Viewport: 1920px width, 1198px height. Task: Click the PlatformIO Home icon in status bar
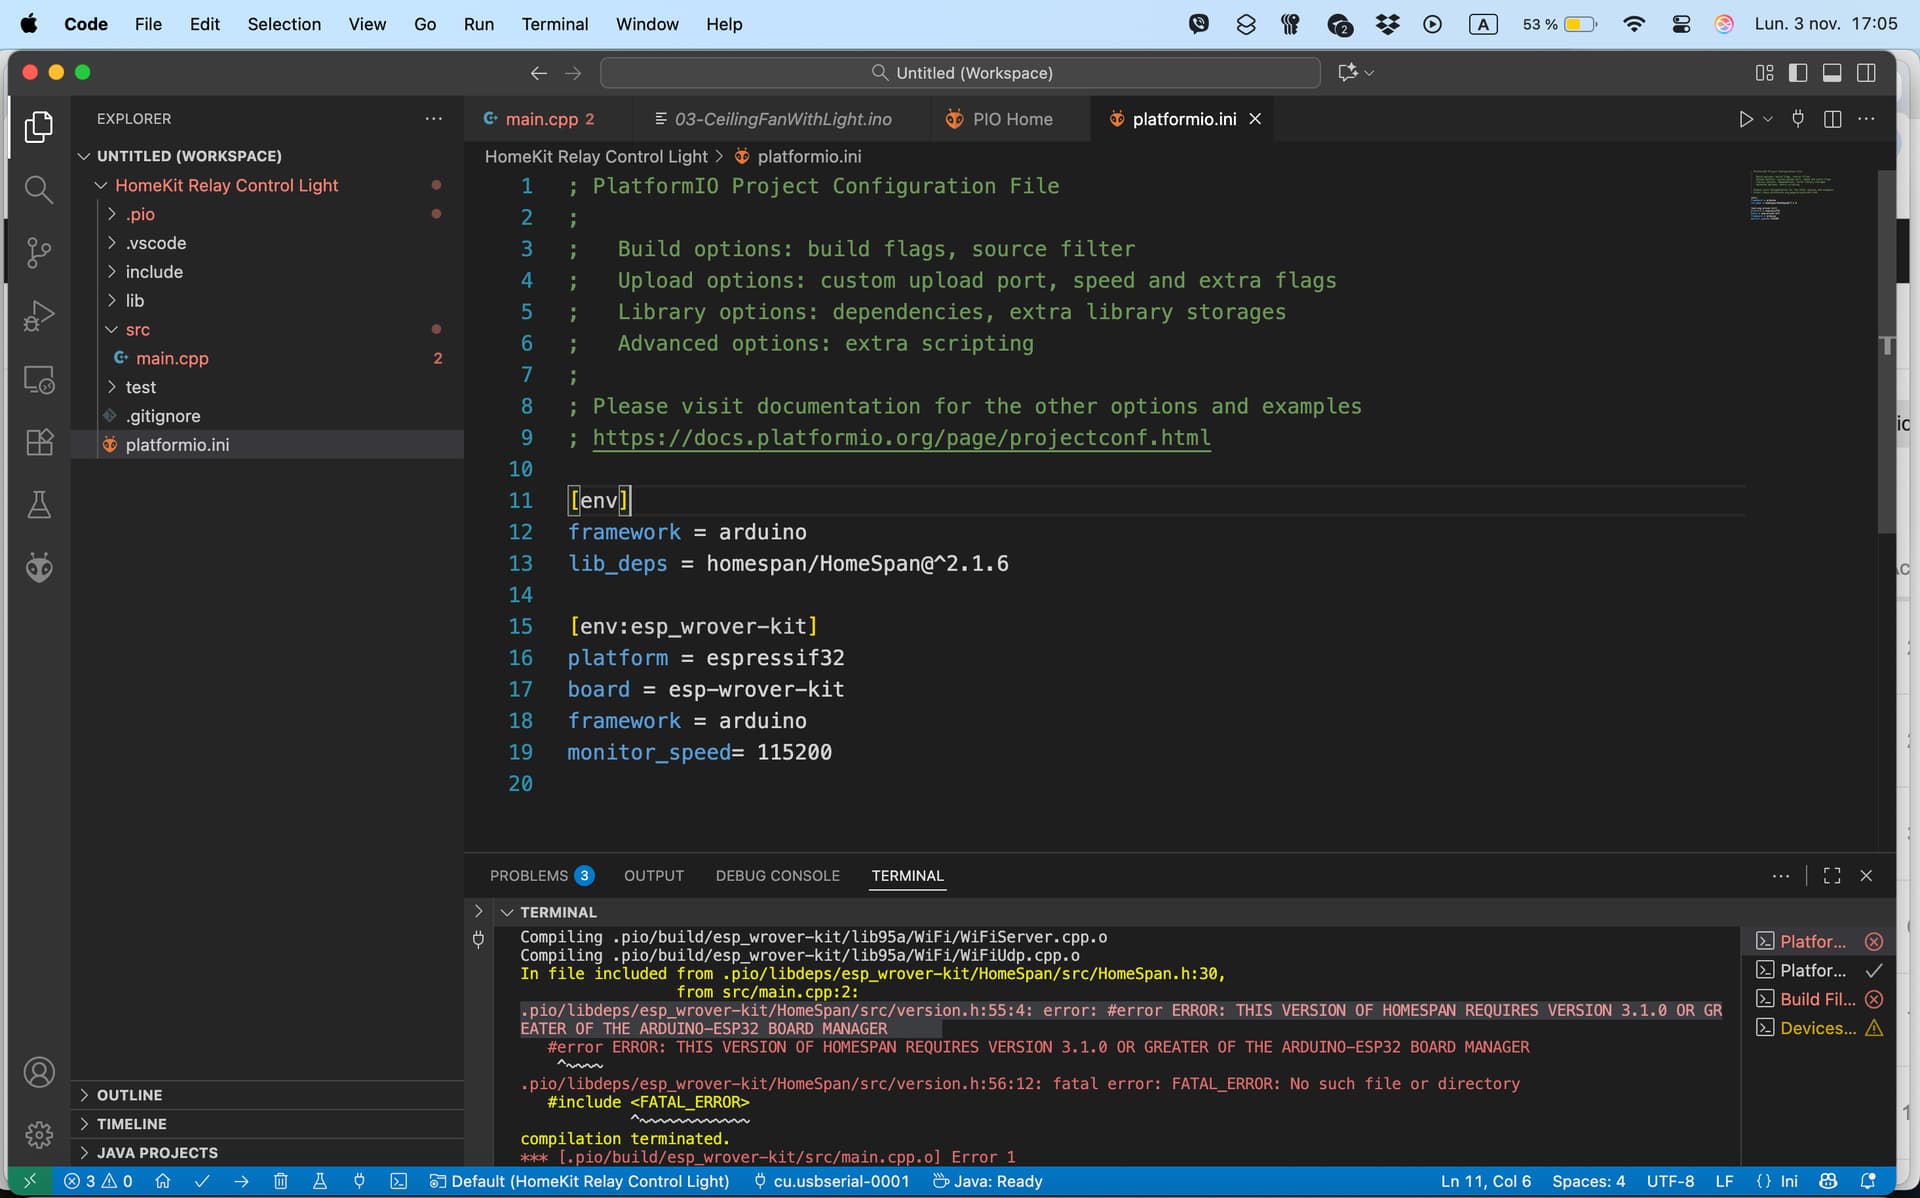tap(163, 1181)
